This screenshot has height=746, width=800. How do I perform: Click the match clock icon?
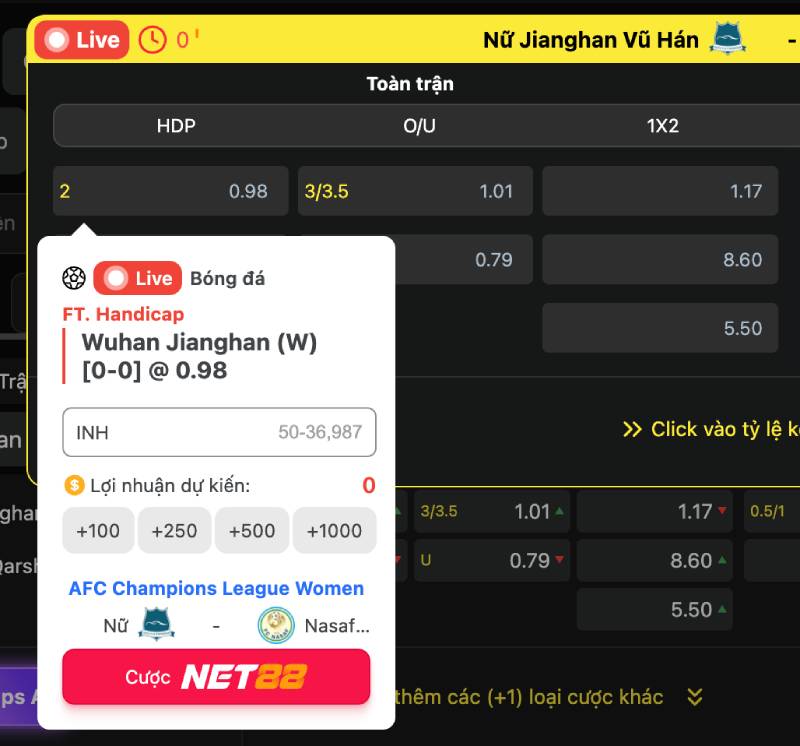(153, 40)
